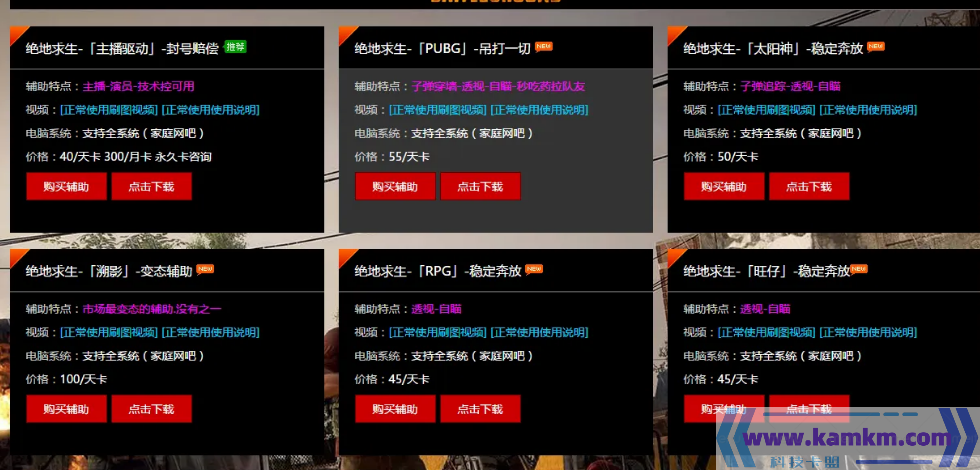Screen dimensions: 980x470
Task: Click price text 100/天卡
Action: pyautogui.click(x=83, y=379)
